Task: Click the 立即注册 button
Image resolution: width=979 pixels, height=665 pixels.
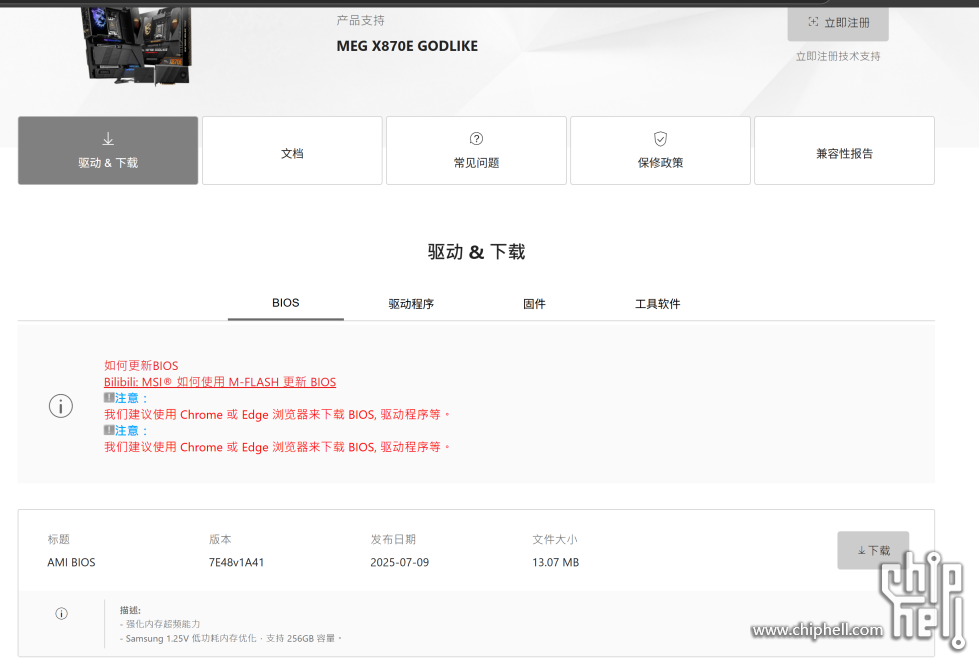Action: point(838,23)
